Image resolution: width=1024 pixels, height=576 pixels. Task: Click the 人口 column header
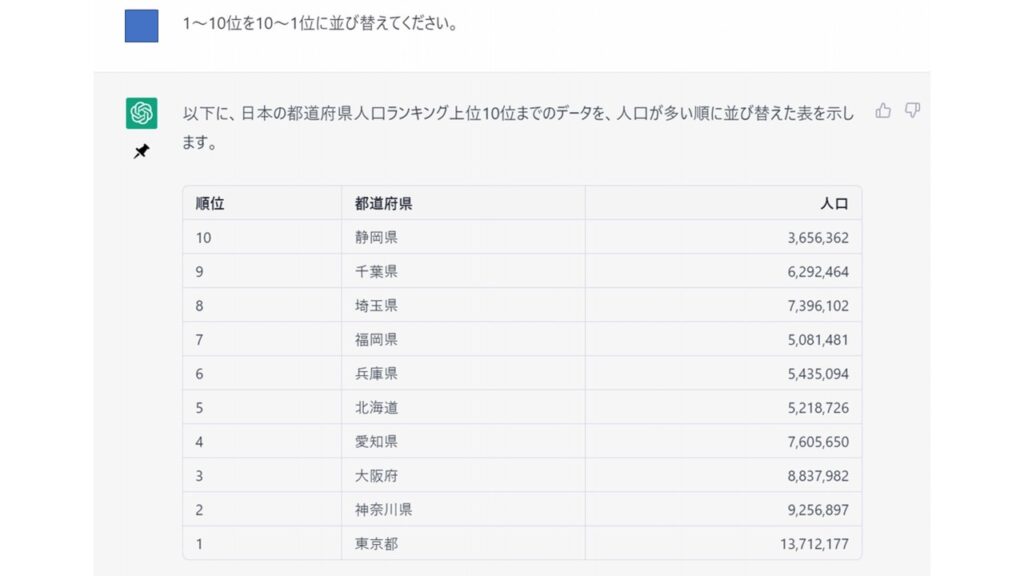(833, 203)
